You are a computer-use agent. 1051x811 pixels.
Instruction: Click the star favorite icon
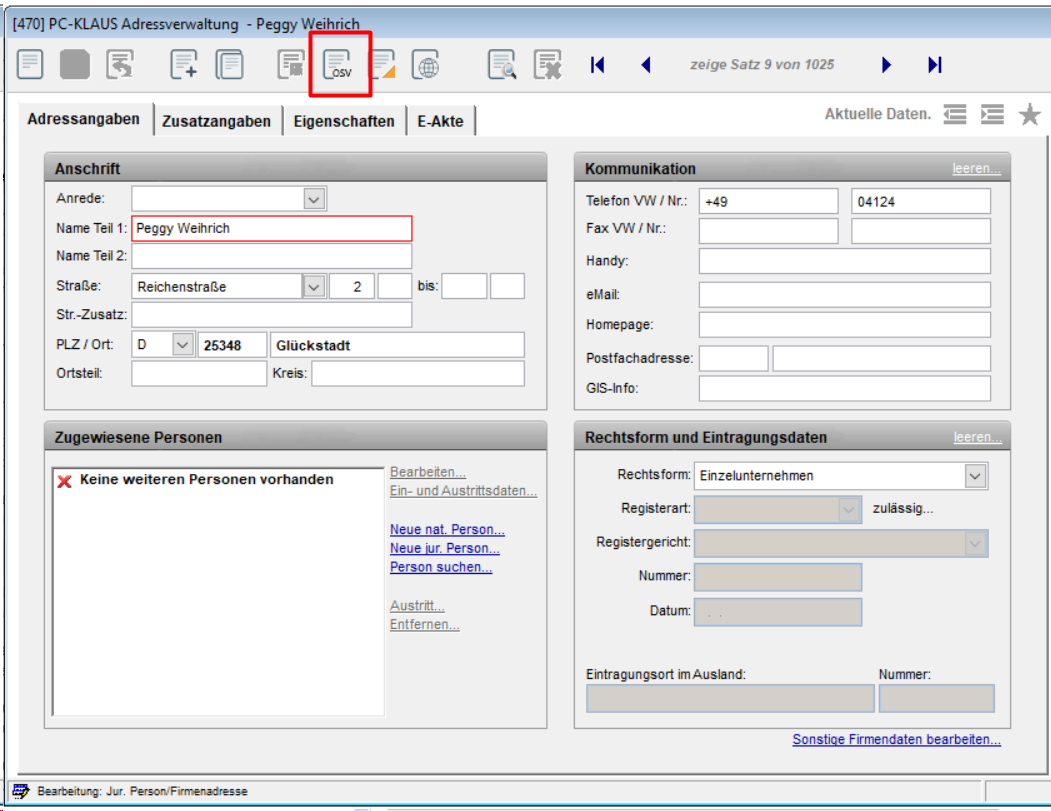click(1029, 115)
